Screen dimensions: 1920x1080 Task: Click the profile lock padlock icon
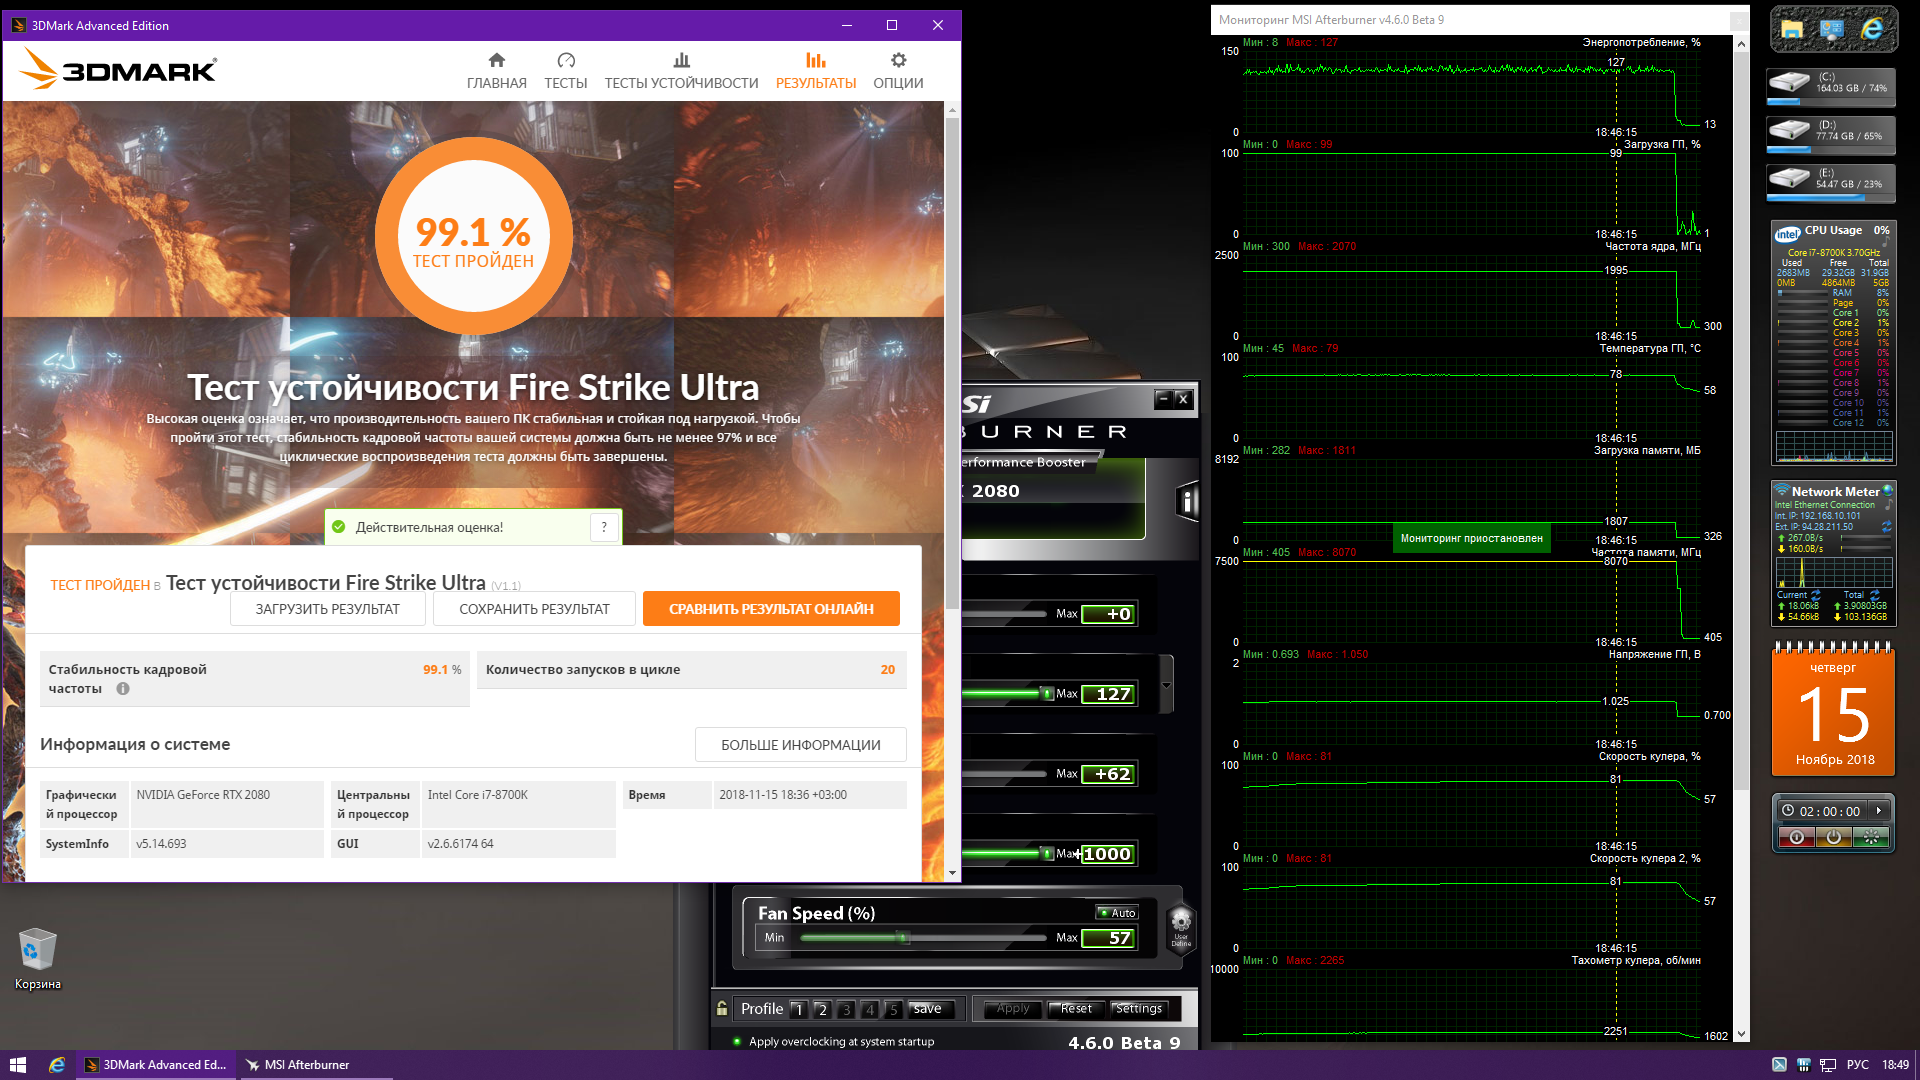[722, 1008]
